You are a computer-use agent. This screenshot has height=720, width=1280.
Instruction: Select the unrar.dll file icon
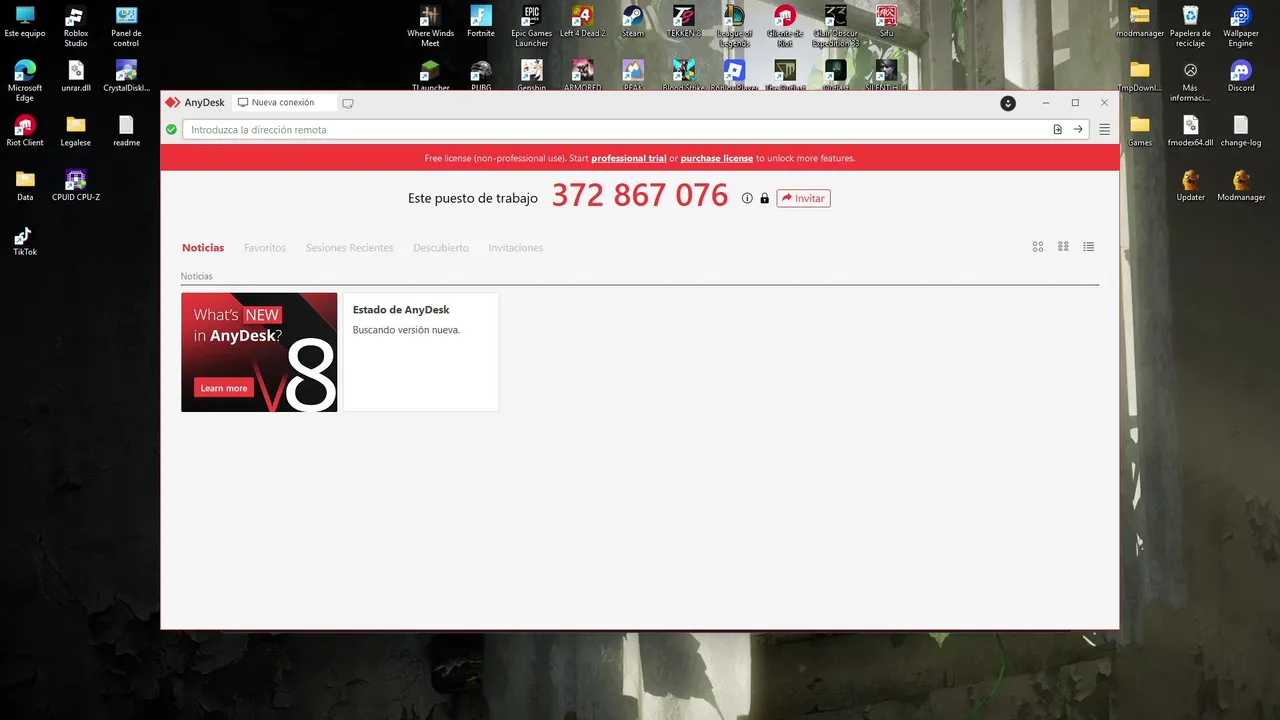(76, 76)
